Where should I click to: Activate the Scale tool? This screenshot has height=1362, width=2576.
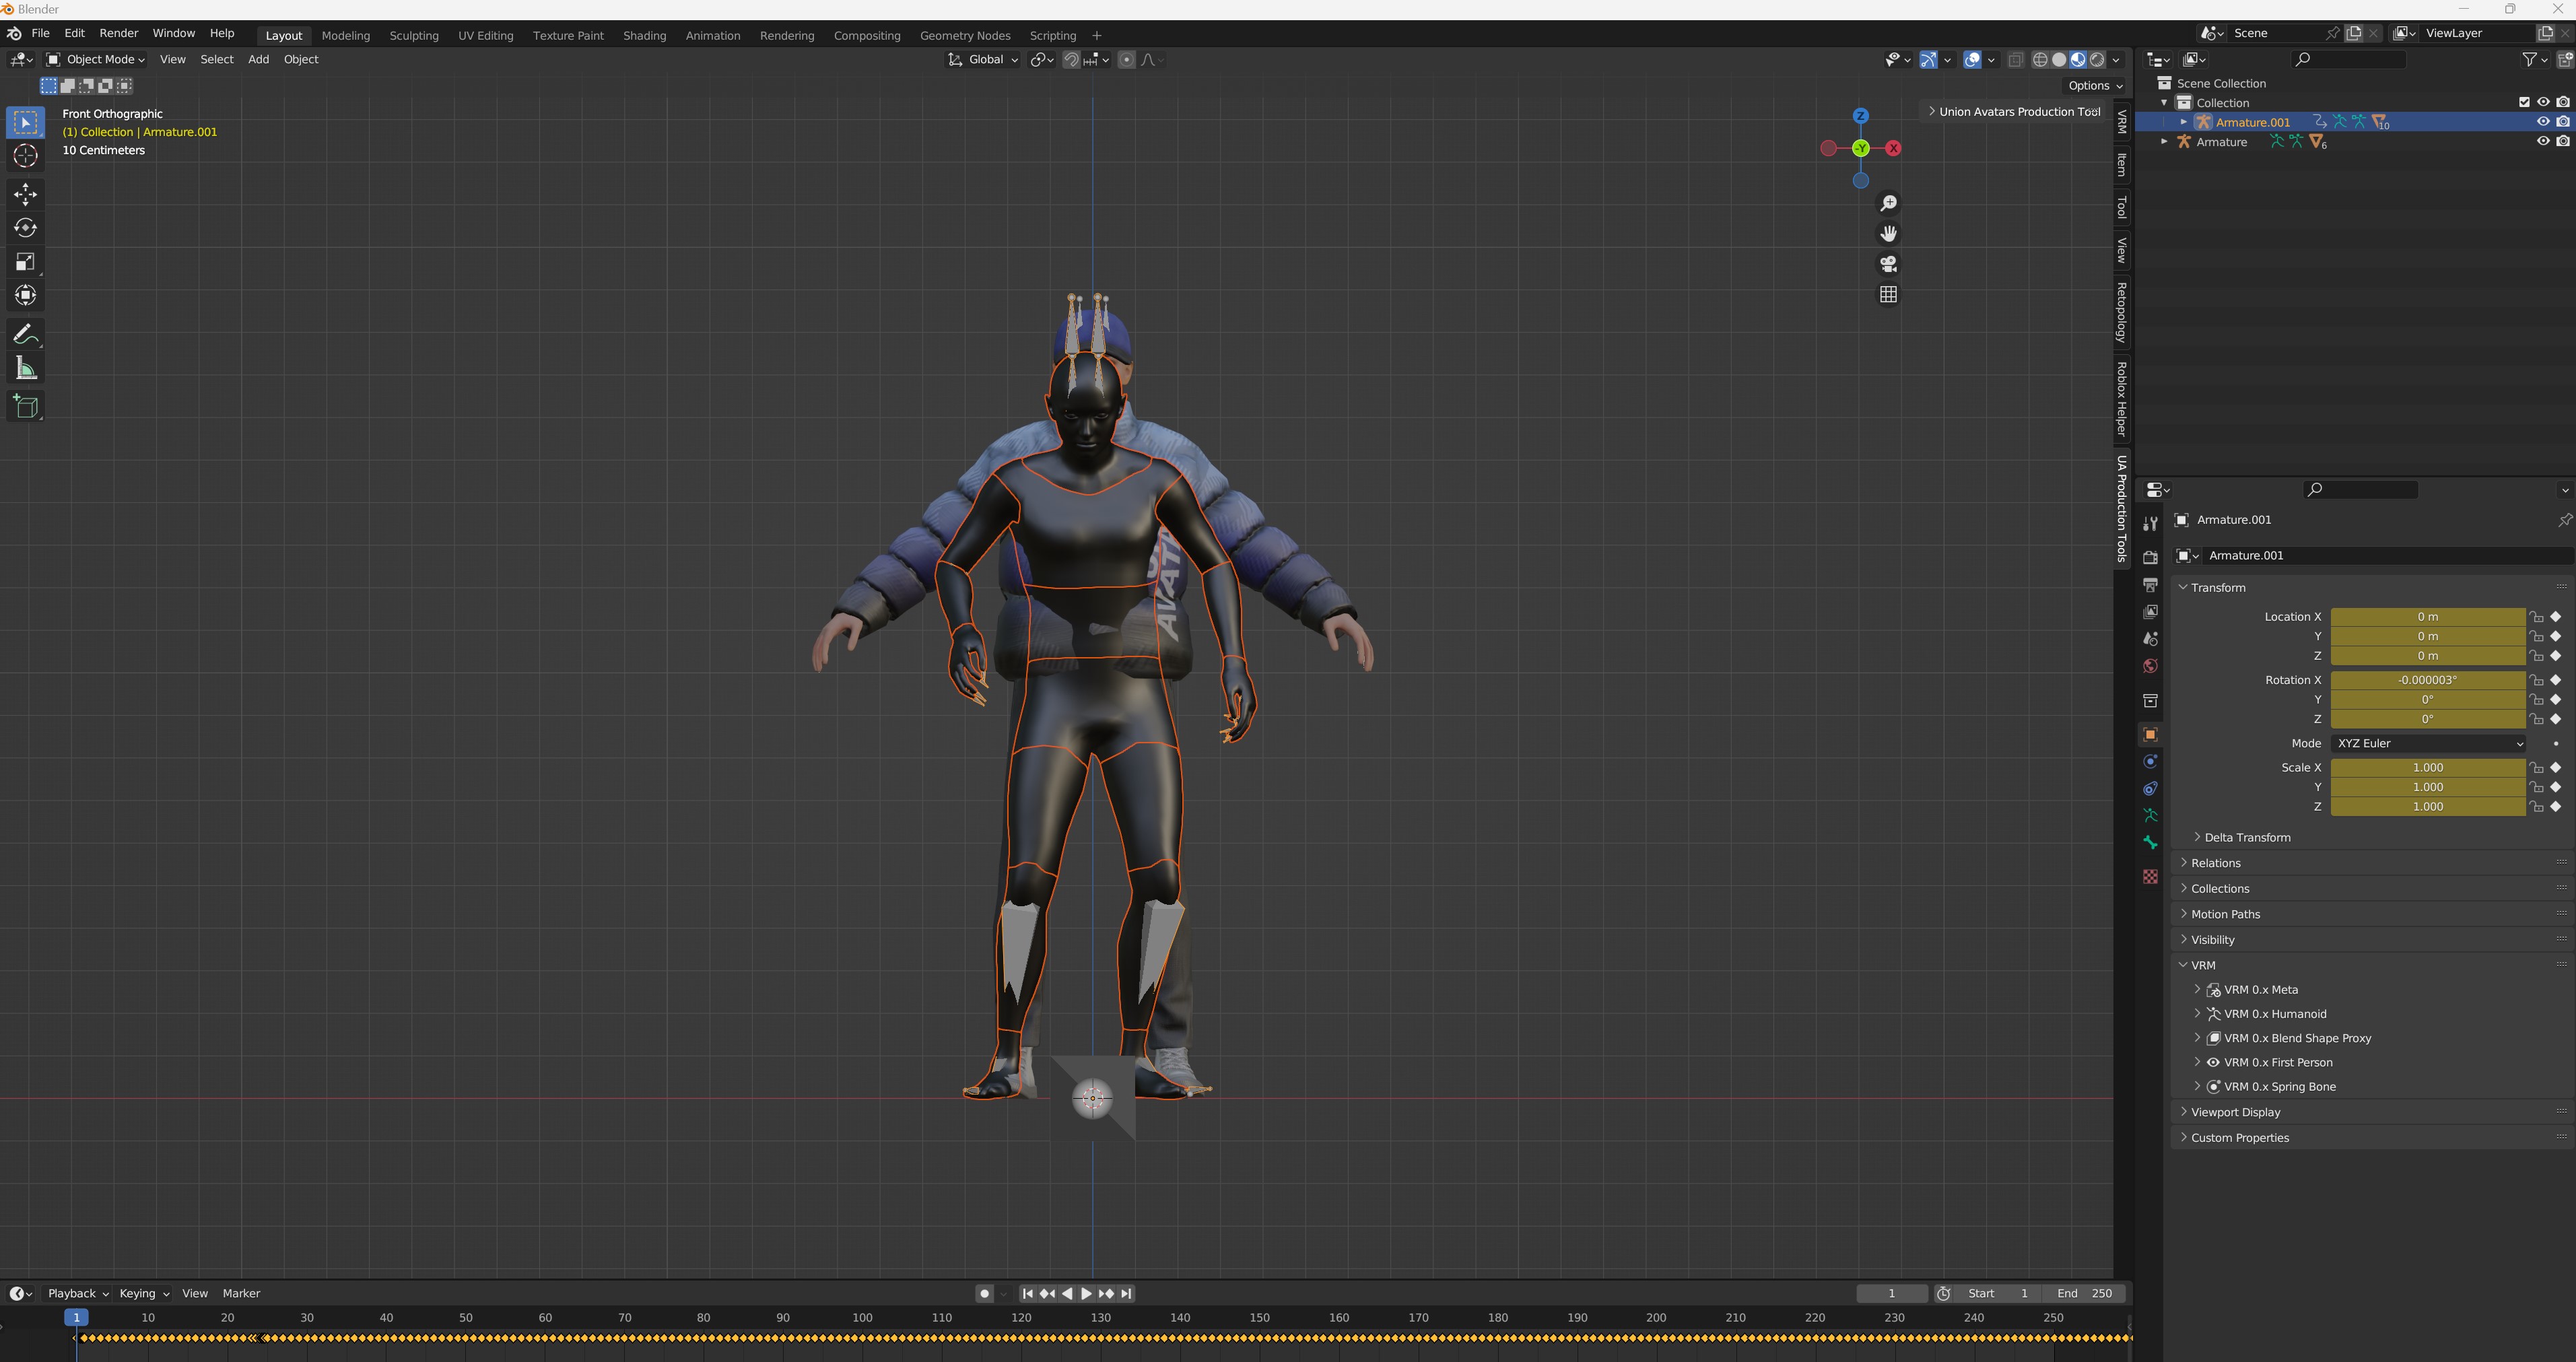(x=26, y=262)
